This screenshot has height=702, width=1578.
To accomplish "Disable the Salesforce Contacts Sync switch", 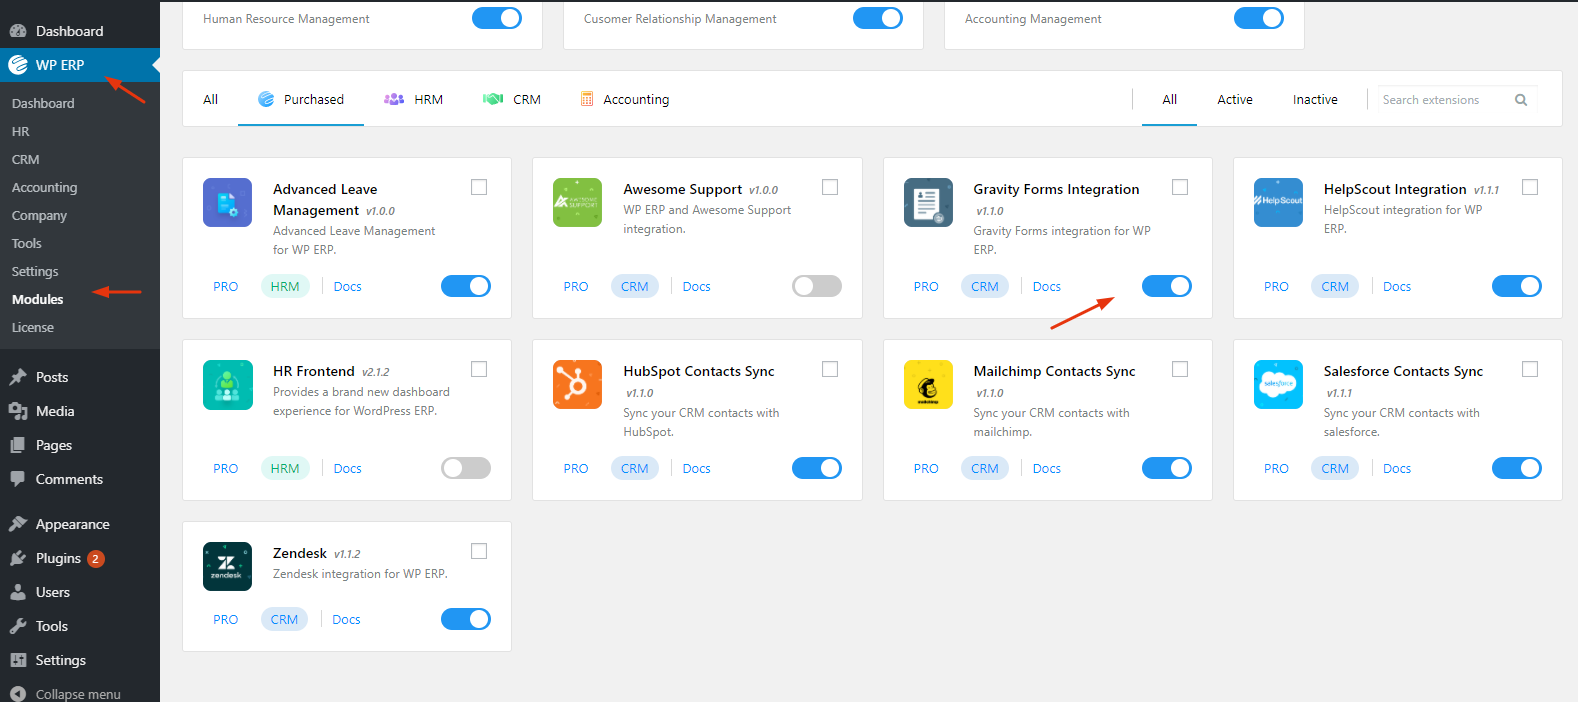I will pyautogui.click(x=1517, y=468).
